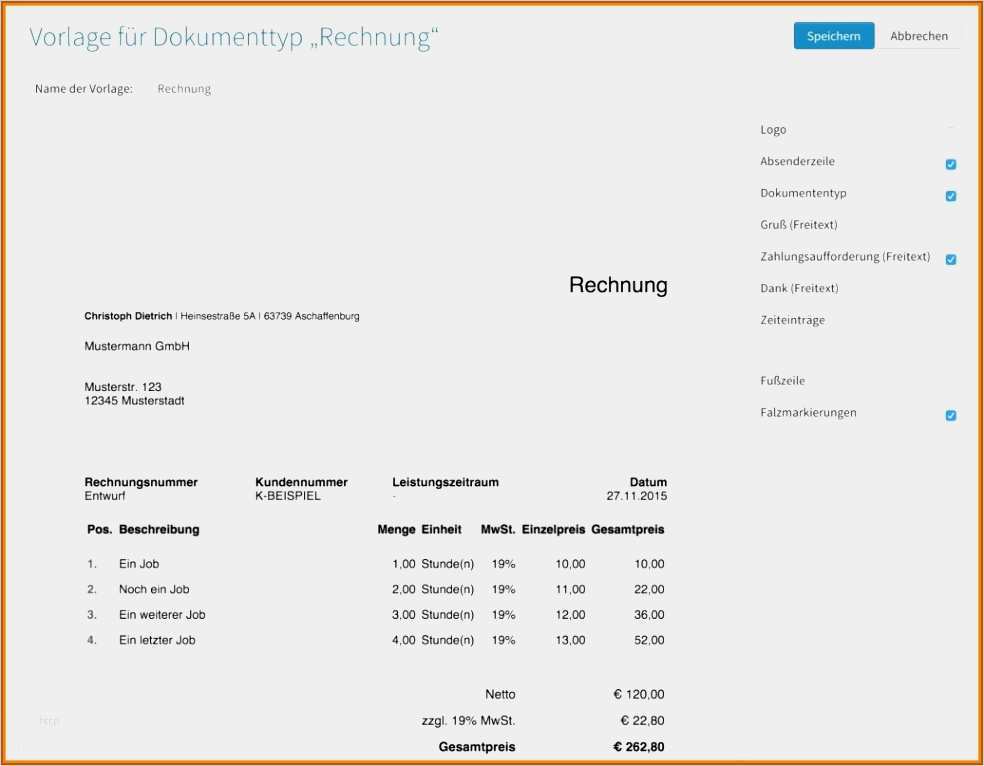Screen dimensions: 984x766
Task: Click the net amount '€ 120,00'
Action: [x=639, y=694]
